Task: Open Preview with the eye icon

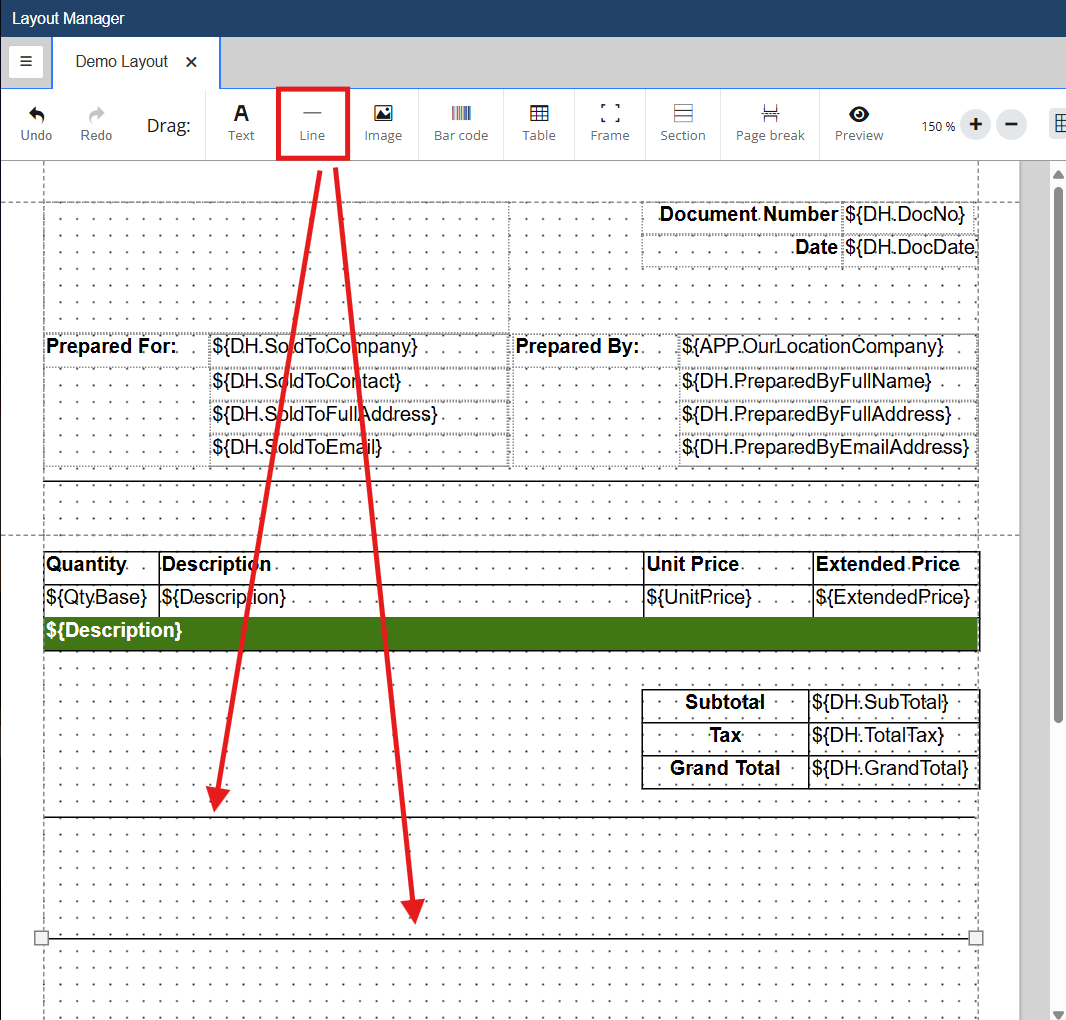Action: pyautogui.click(x=859, y=115)
